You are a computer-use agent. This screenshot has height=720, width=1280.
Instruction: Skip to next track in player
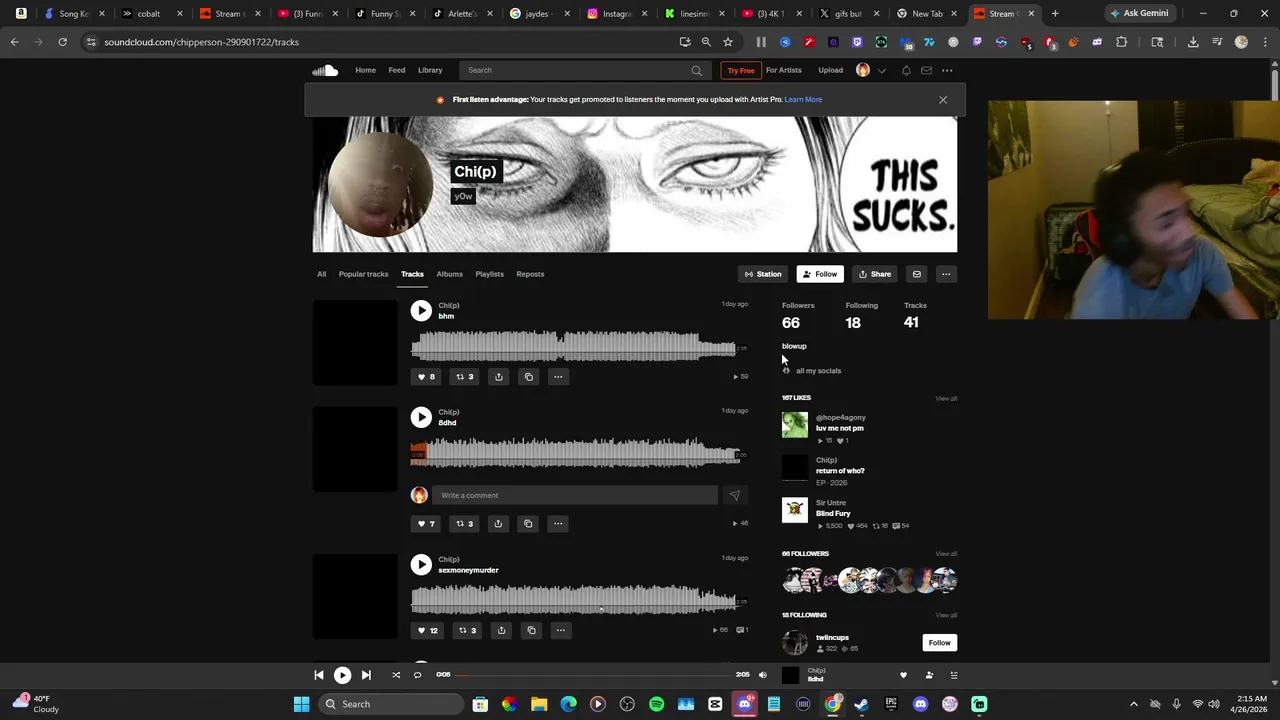click(x=366, y=675)
